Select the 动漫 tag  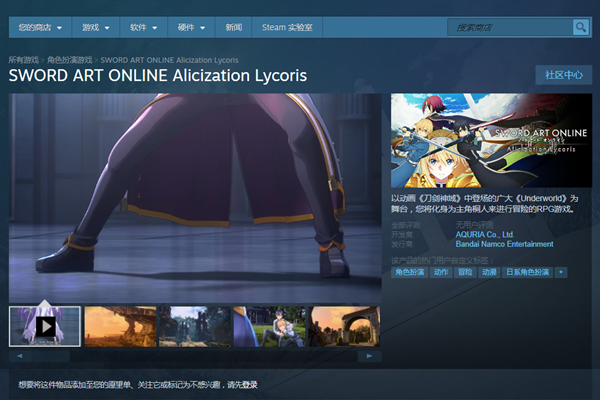489,272
